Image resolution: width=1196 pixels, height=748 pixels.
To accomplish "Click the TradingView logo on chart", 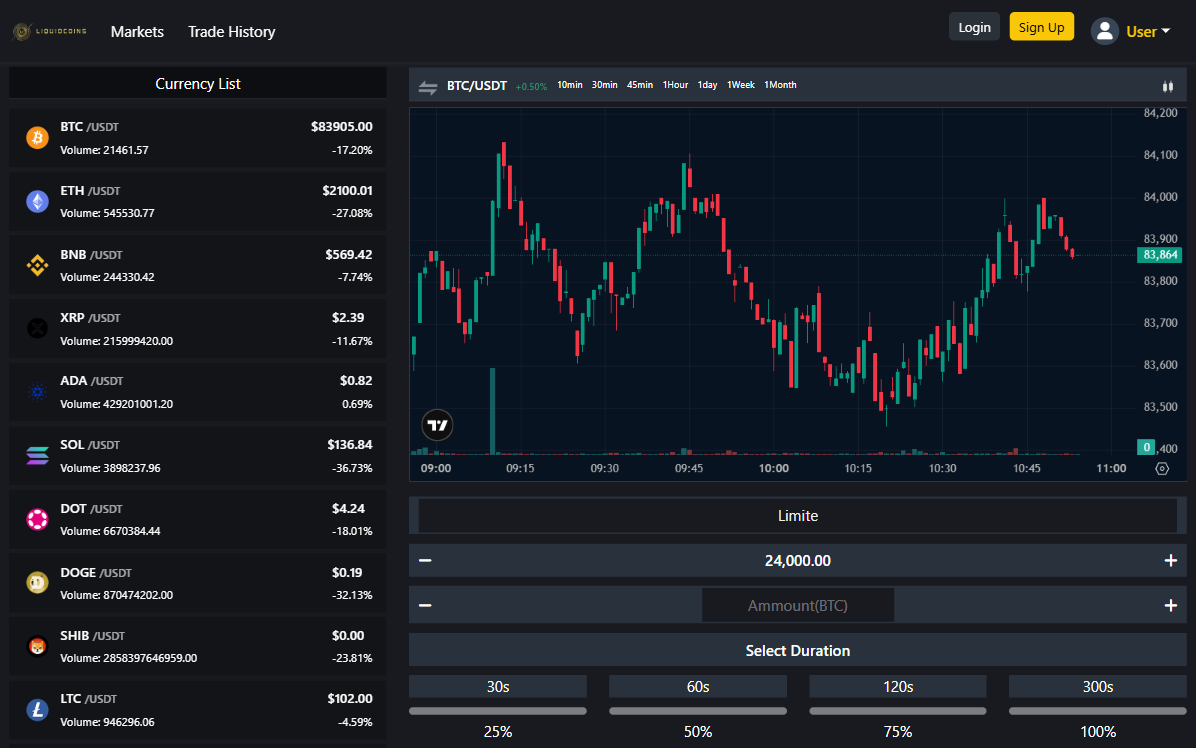I will (437, 425).
